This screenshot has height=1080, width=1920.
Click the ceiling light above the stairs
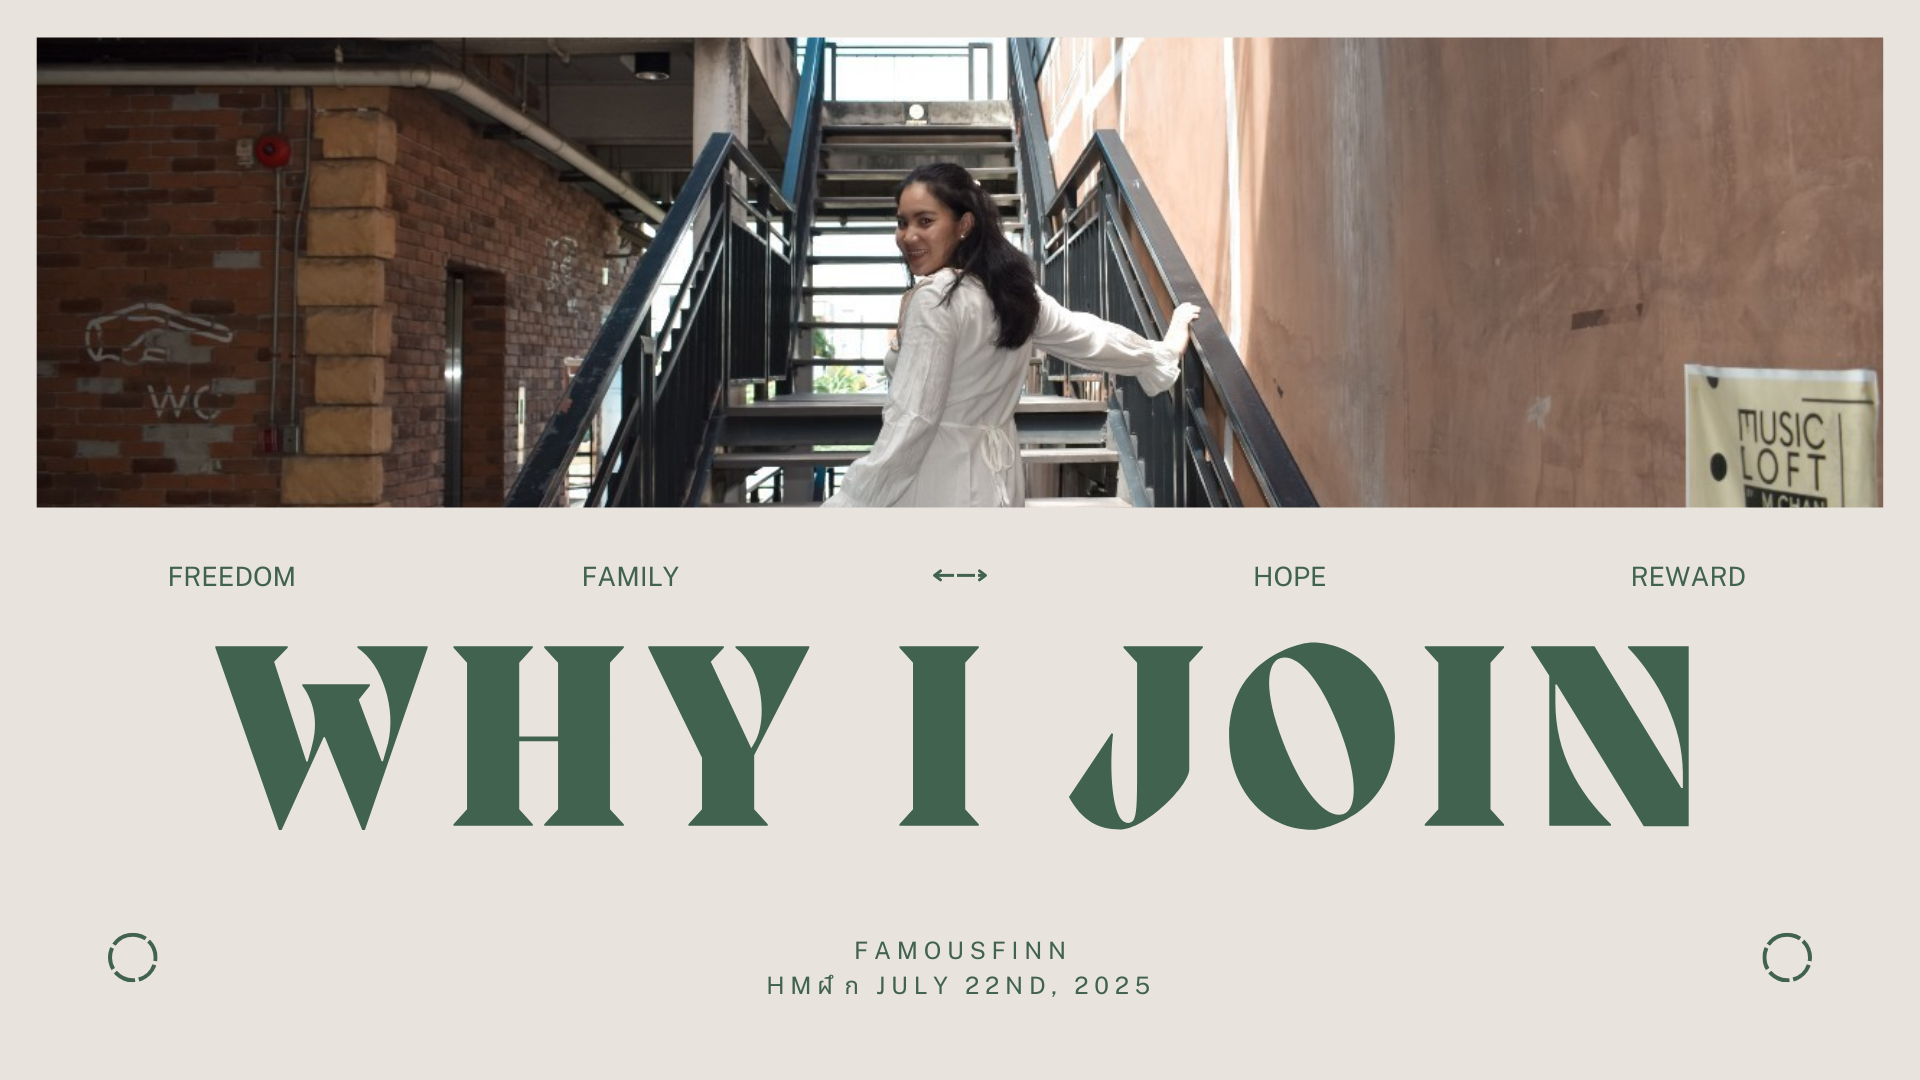[x=651, y=66]
